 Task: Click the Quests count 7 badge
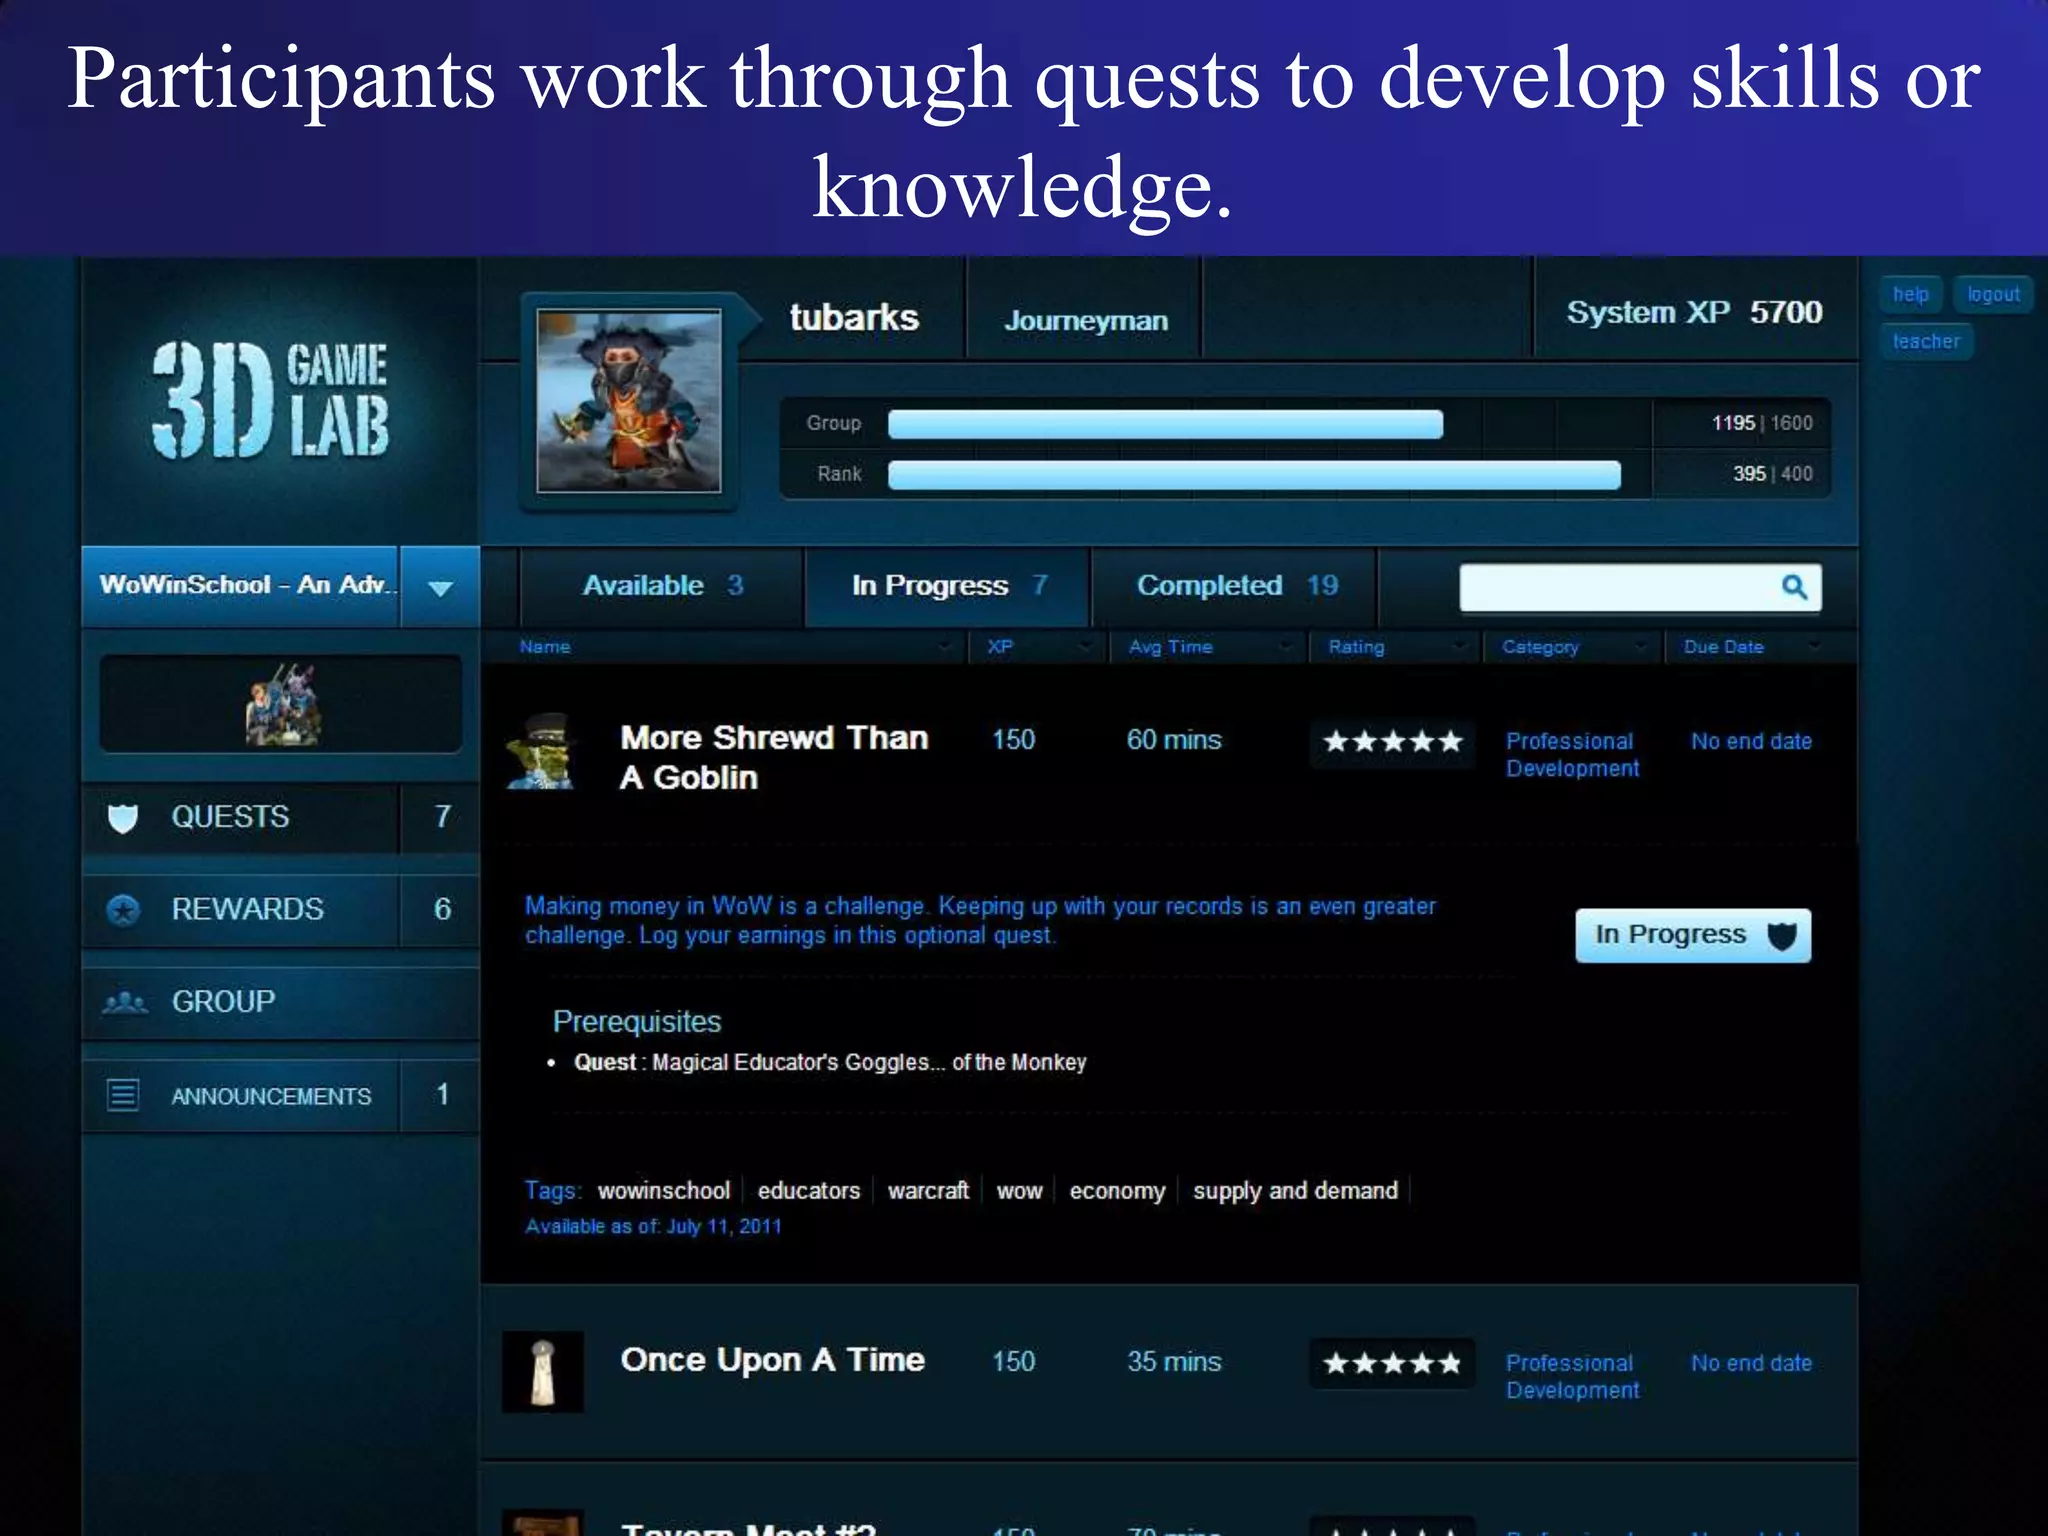(442, 817)
